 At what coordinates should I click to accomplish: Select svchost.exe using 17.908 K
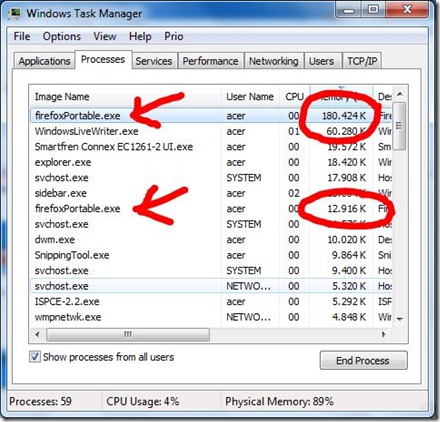211,178
